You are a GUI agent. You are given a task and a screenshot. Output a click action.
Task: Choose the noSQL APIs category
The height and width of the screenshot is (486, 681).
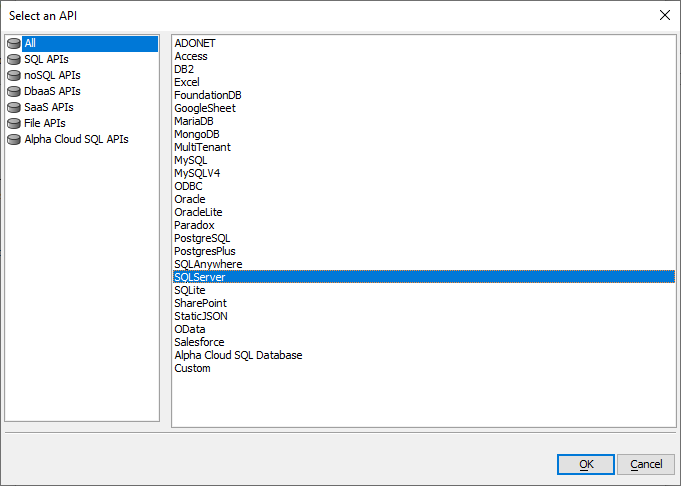coord(52,75)
